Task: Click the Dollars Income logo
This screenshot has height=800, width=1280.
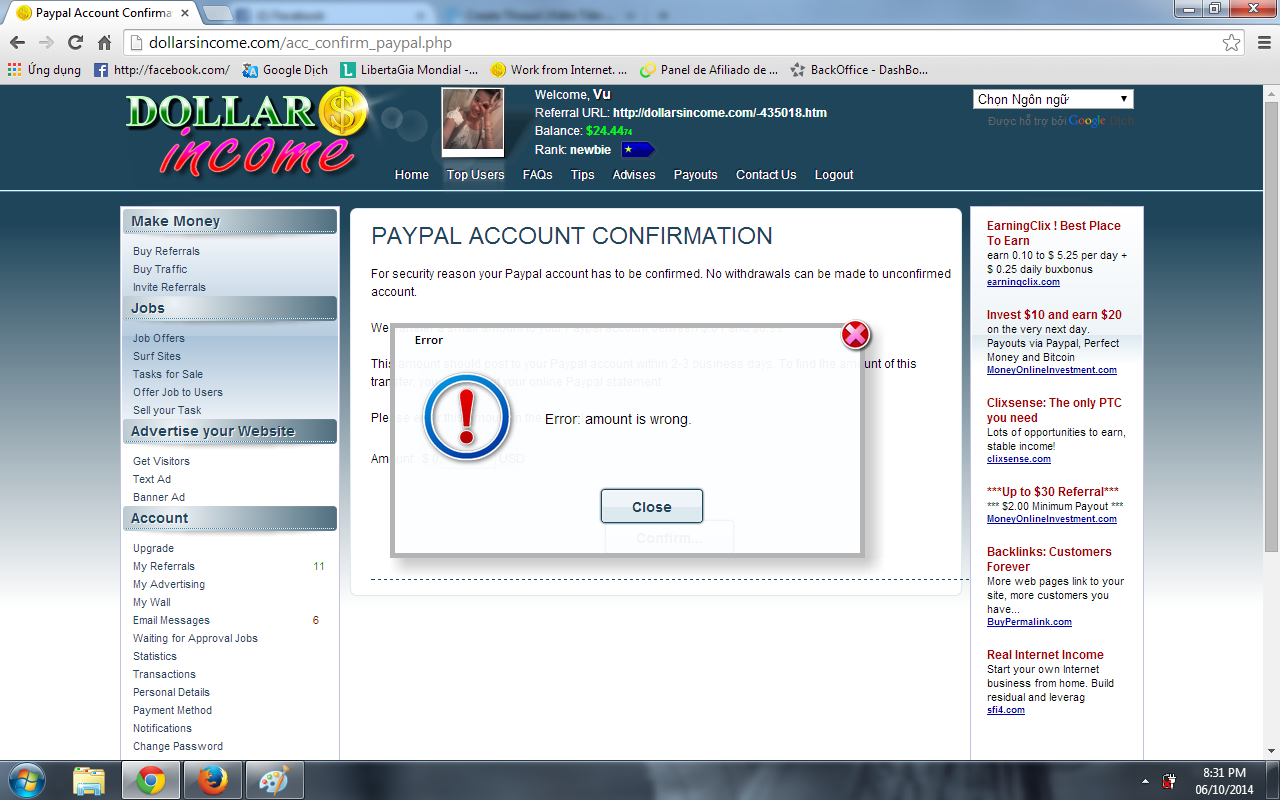Action: (x=246, y=135)
